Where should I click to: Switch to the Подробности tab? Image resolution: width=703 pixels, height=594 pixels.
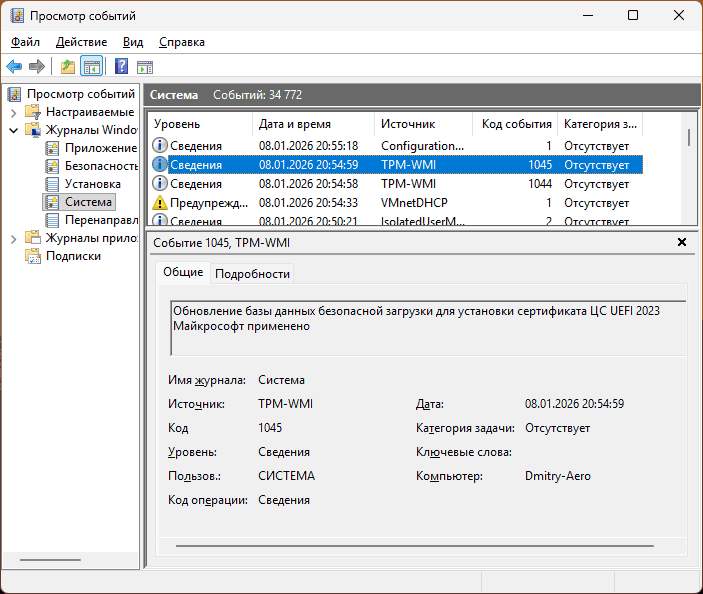[252, 273]
